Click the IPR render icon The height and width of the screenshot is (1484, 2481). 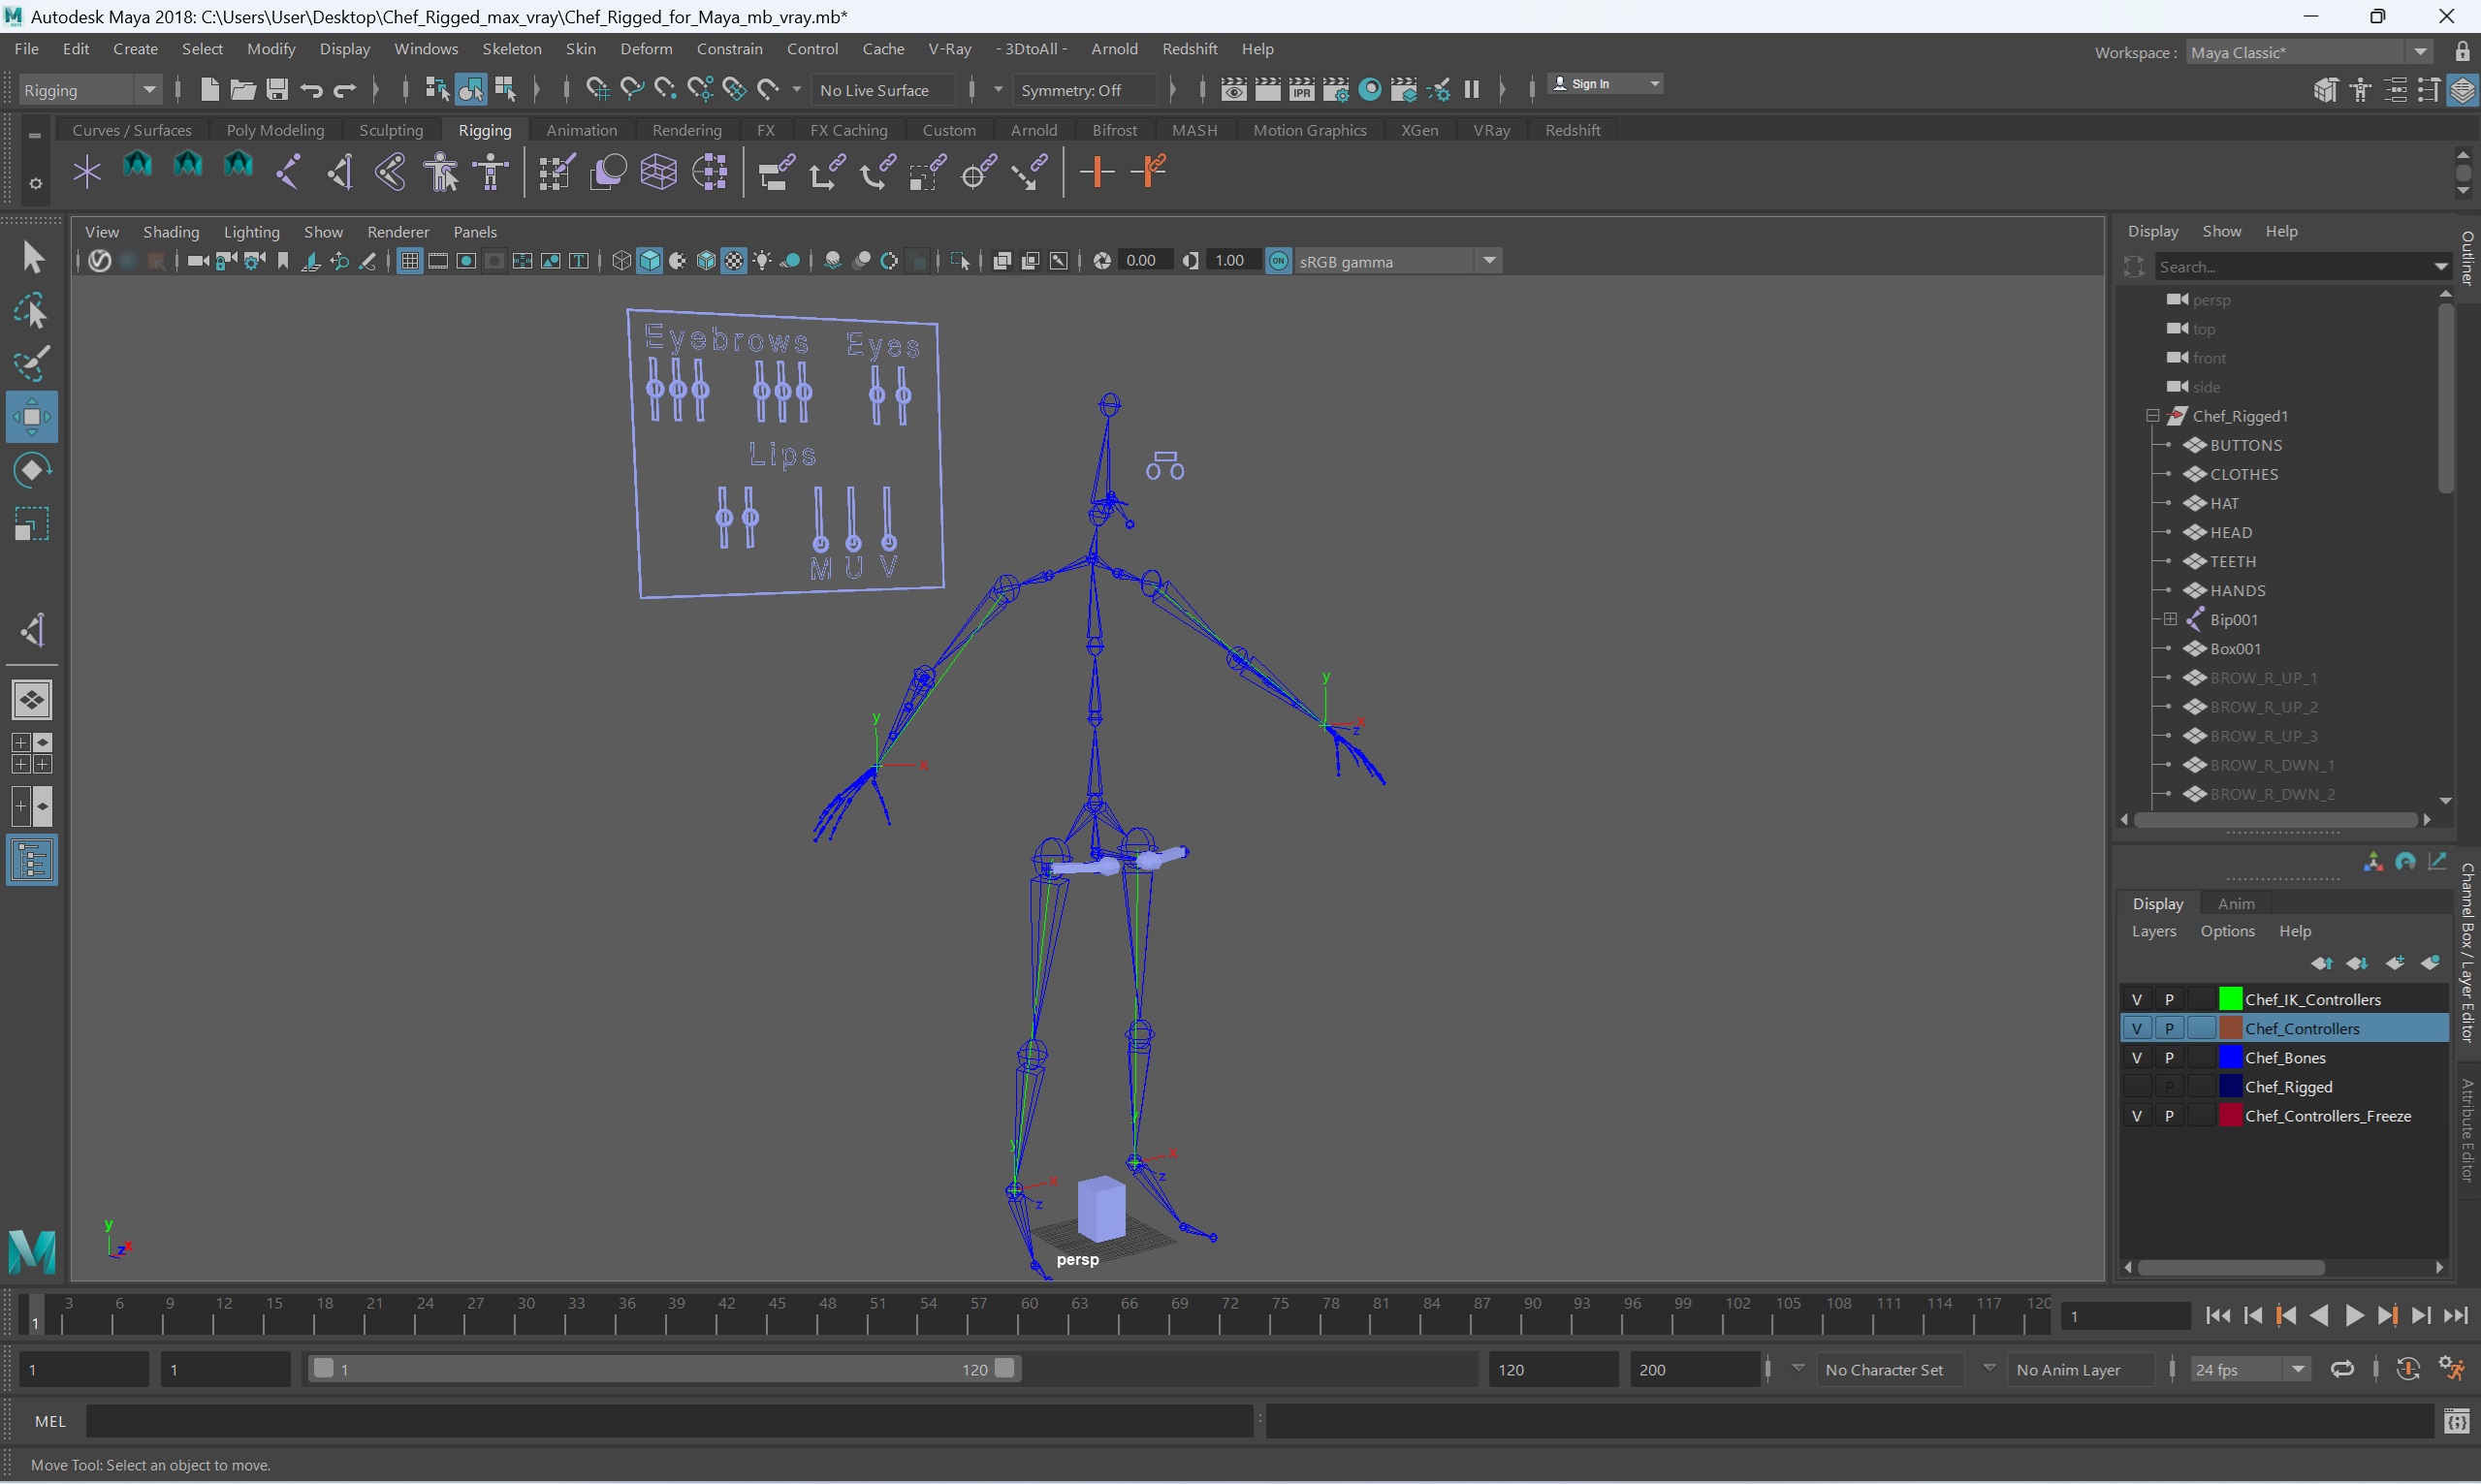coord(1302,90)
